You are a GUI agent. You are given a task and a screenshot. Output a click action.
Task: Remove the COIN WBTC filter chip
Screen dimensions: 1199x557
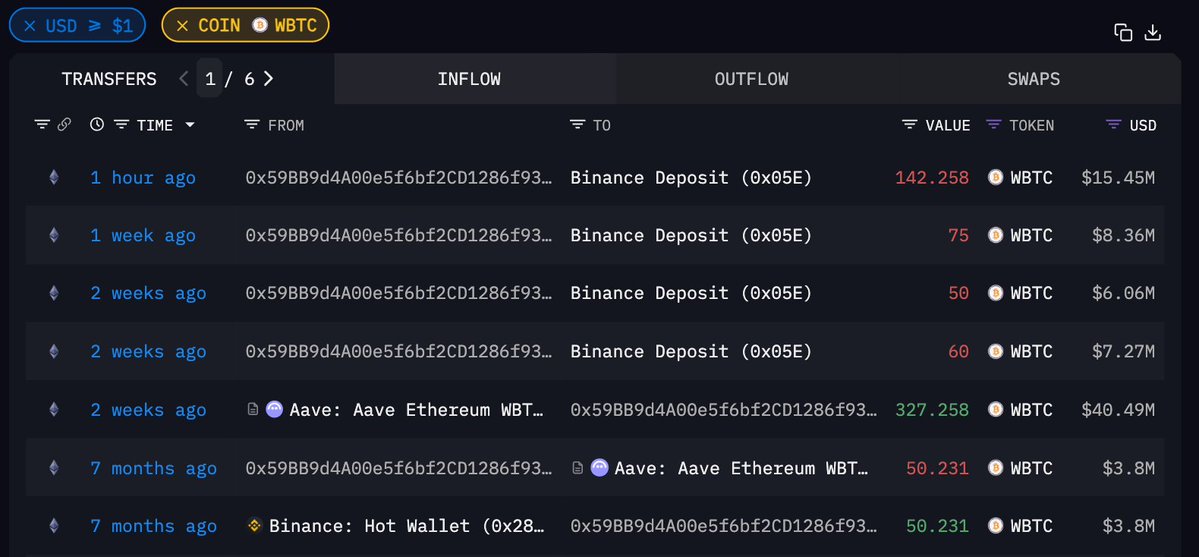point(182,25)
